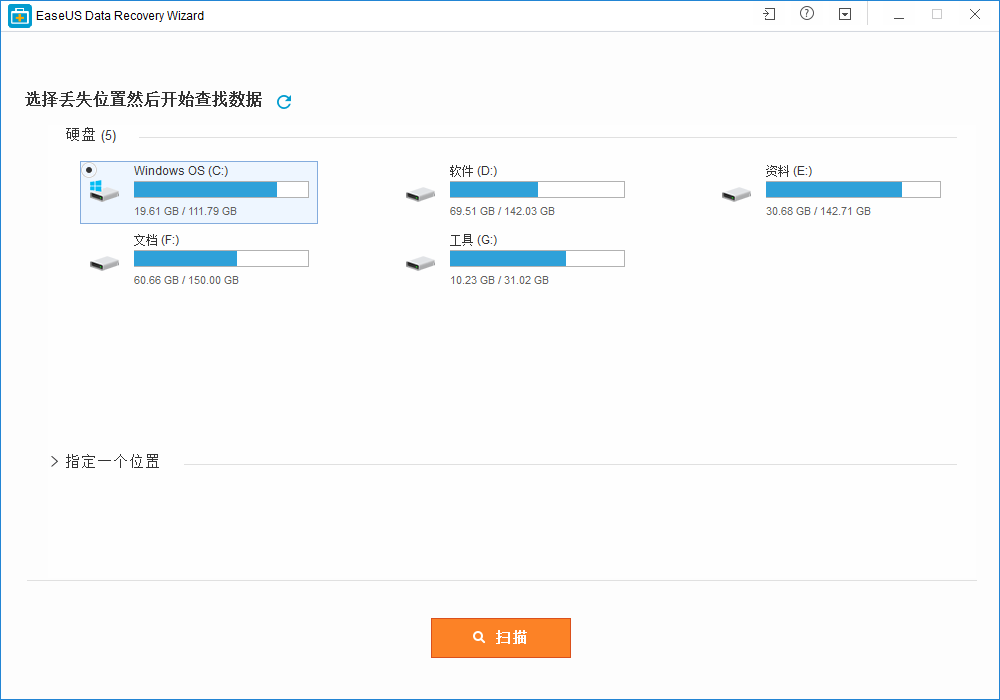Click the Windows OS (C:) drive icon
The width and height of the screenshot is (1000, 700).
103,192
